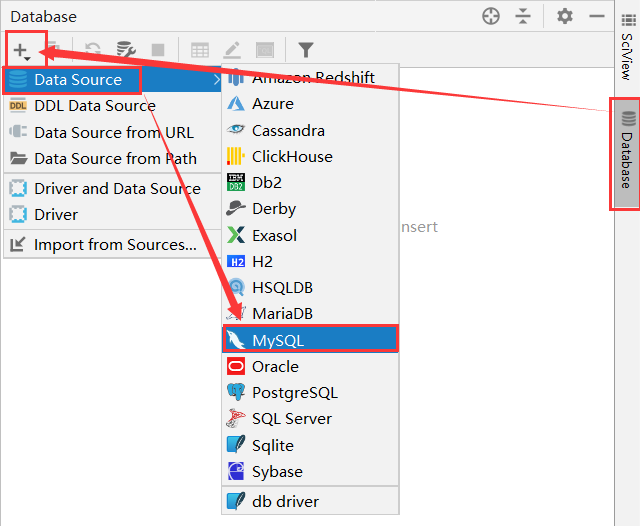This screenshot has height=526, width=640.
Task: Click the H2 blue logo icon
Action: (x=236, y=262)
